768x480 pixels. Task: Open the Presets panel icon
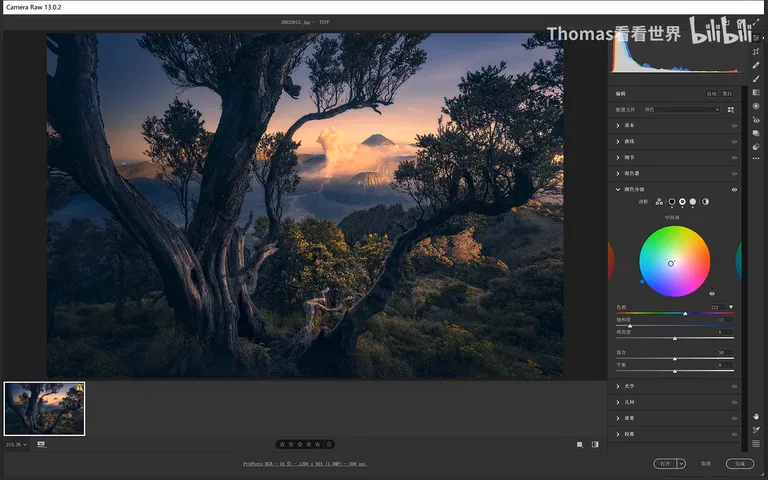tap(756, 146)
